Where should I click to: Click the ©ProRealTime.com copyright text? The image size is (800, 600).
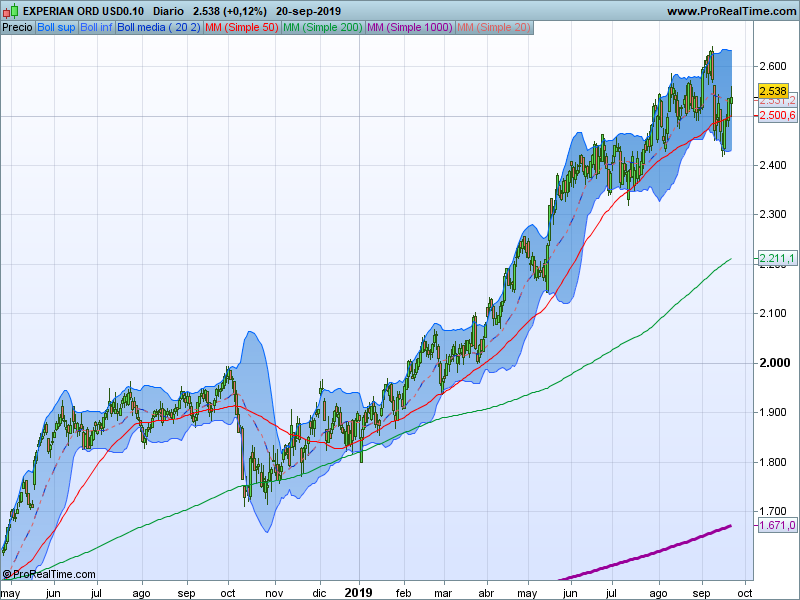click(x=49, y=574)
